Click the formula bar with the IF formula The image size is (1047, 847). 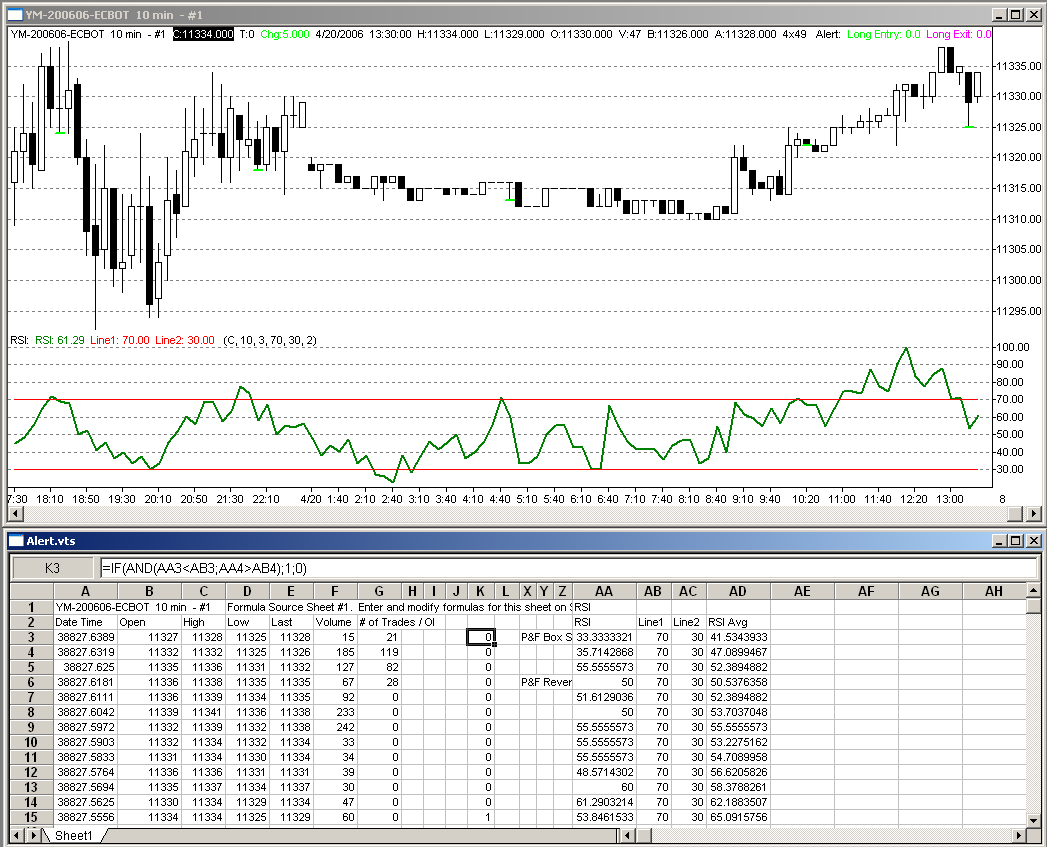coord(565,567)
